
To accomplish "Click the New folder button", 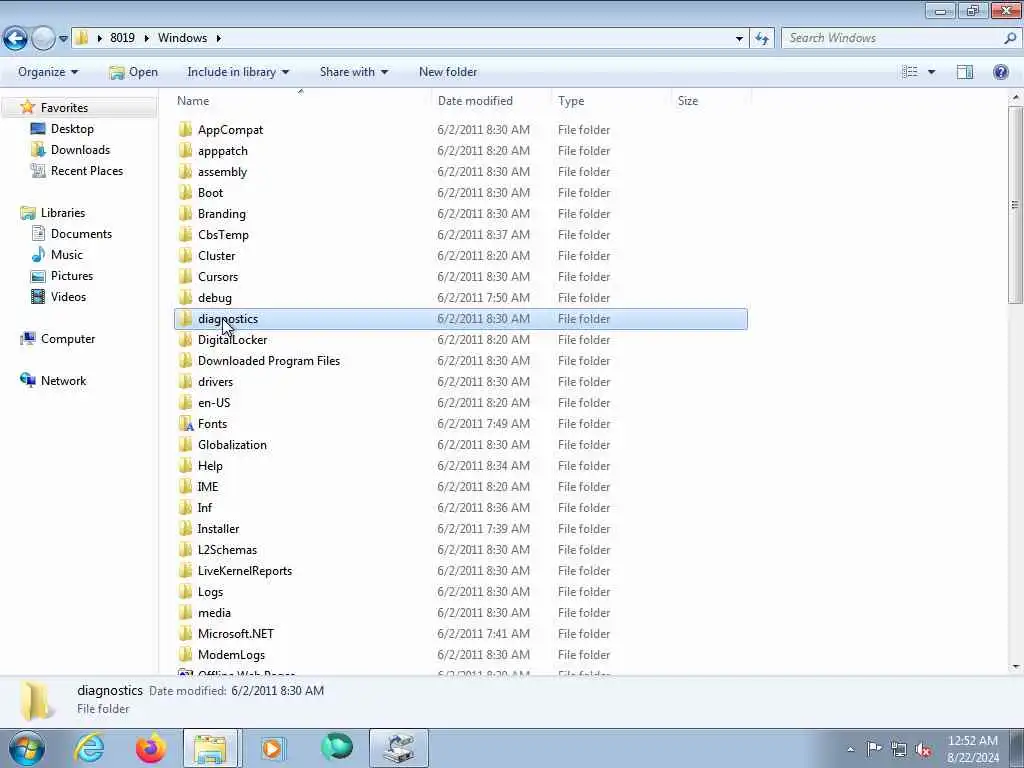I will click(448, 72).
